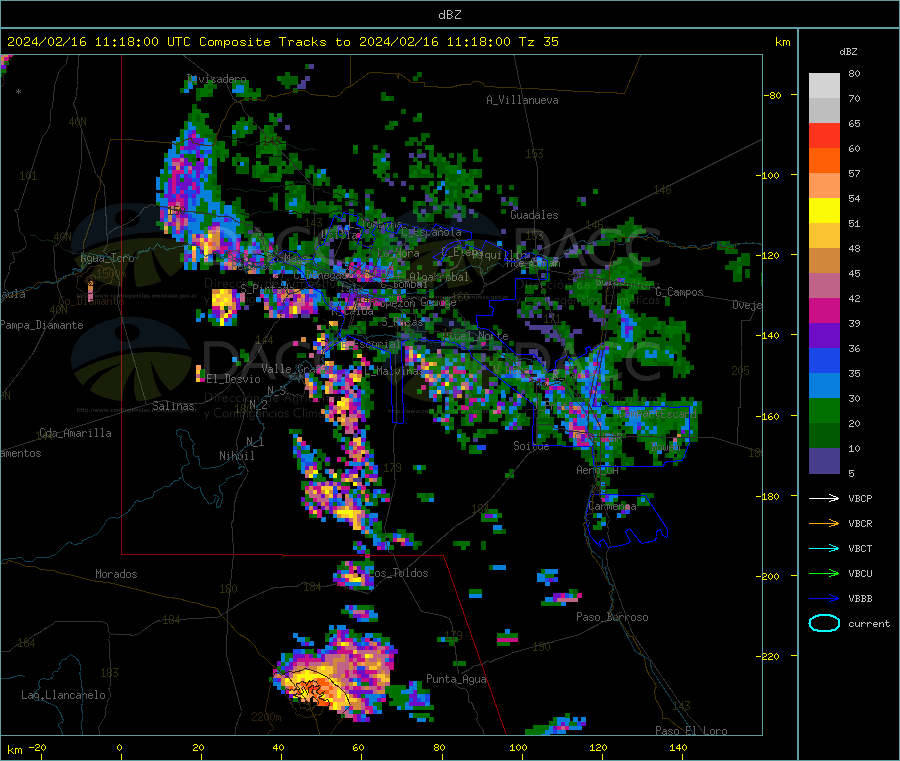Click the 'Paso_Barroso' map label
900x761 pixels.
[x=612, y=617]
